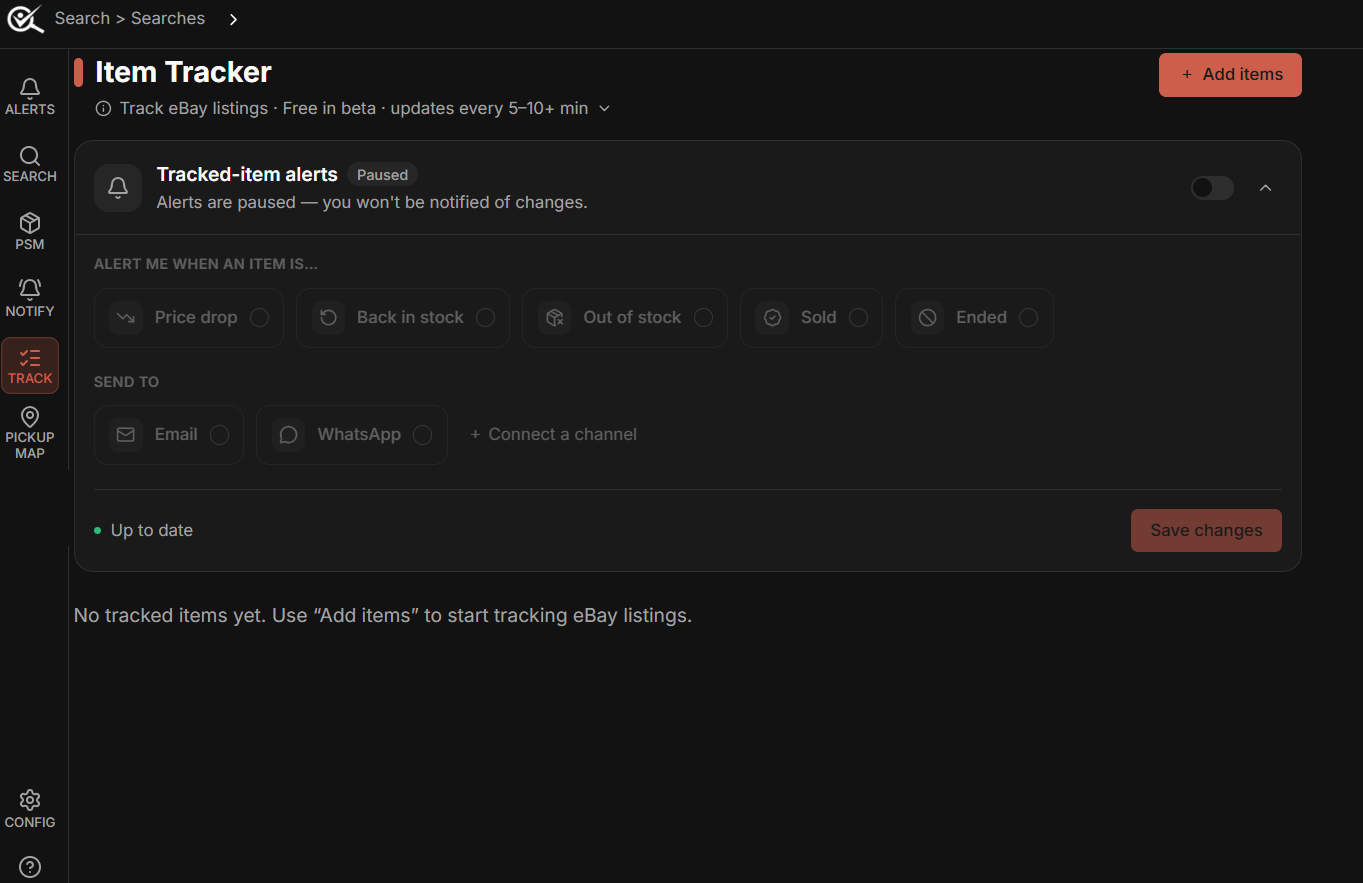This screenshot has width=1363, height=883.
Task: Click the app logo in top-left corner
Action: coord(26,19)
